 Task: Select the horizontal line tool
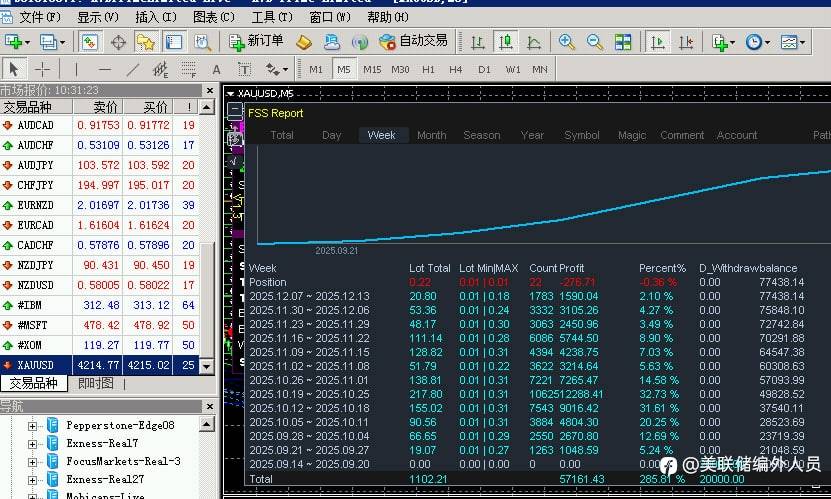[103, 69]
